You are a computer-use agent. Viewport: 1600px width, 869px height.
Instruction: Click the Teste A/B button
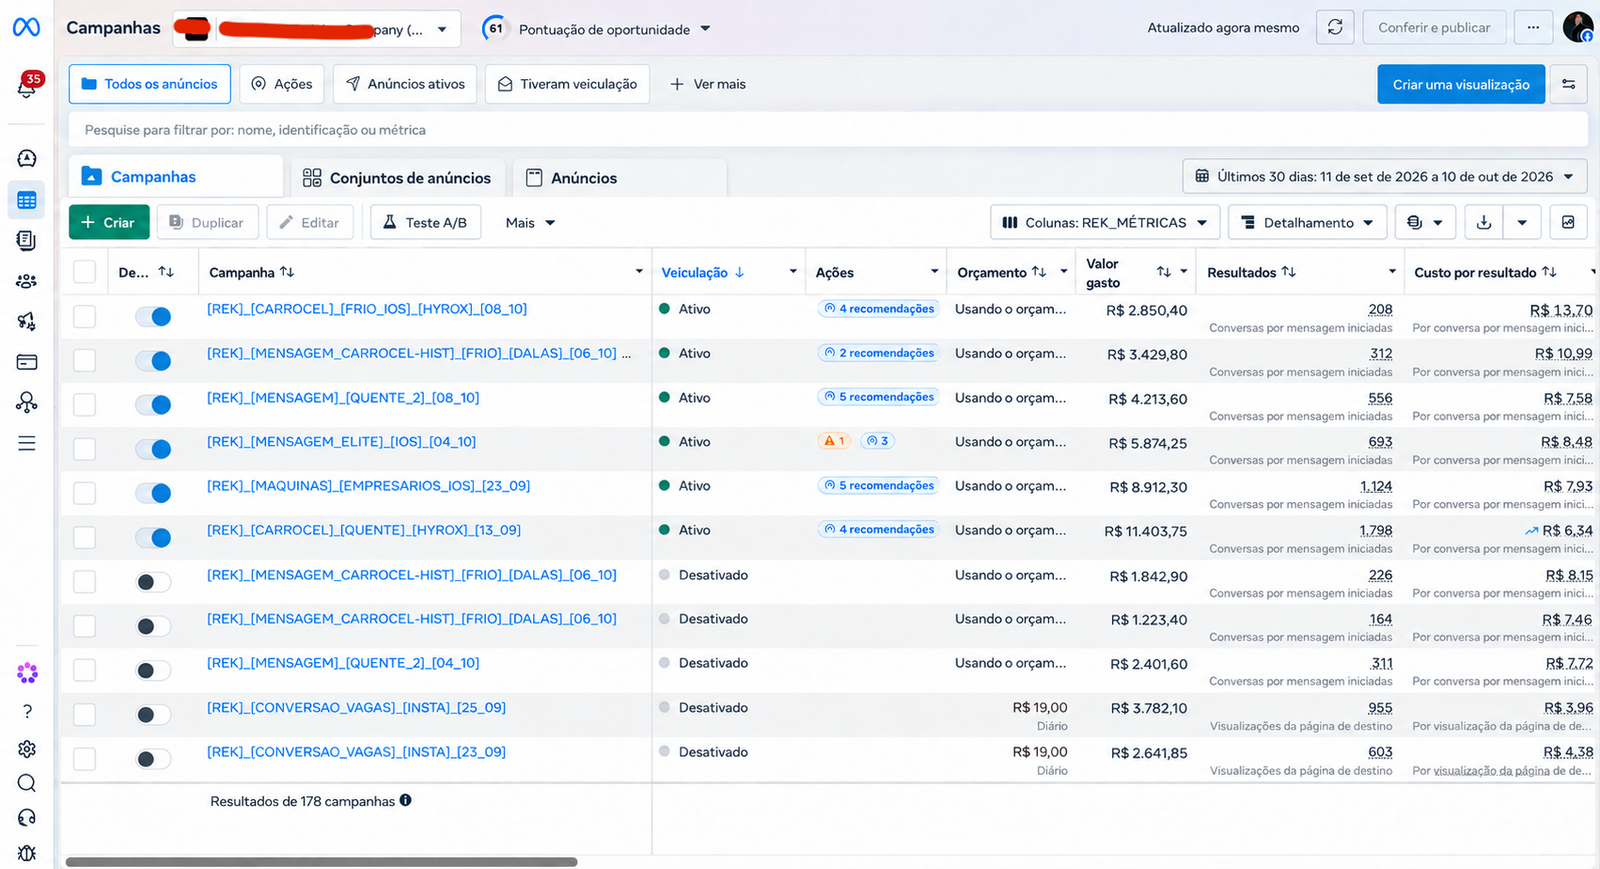(x=425, y=223)
